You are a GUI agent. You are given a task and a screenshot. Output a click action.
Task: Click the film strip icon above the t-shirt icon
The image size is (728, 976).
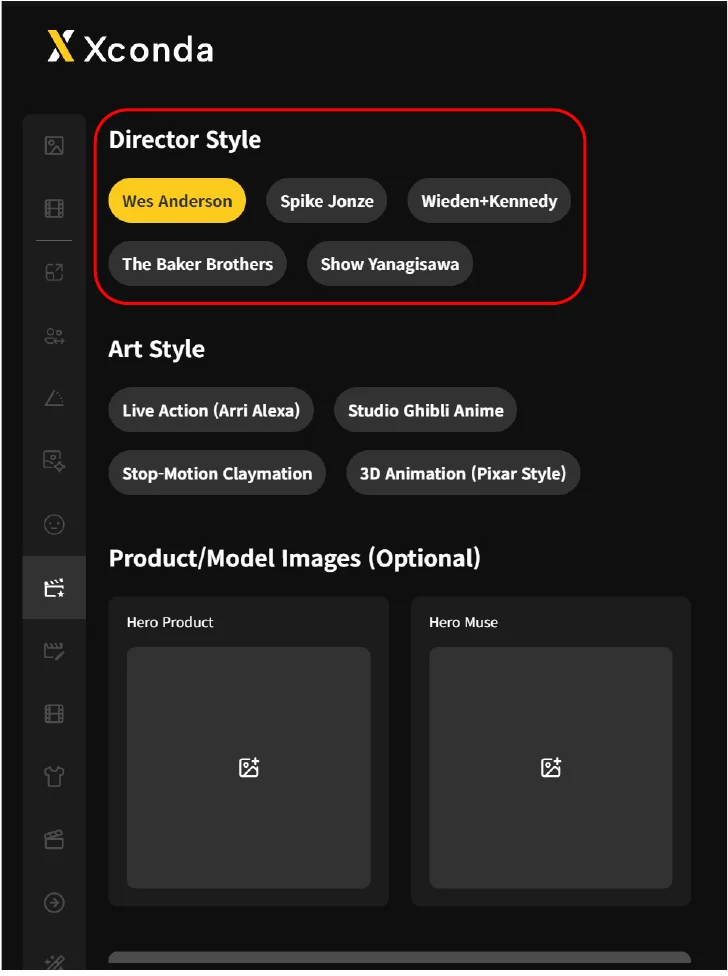(54, 713)
